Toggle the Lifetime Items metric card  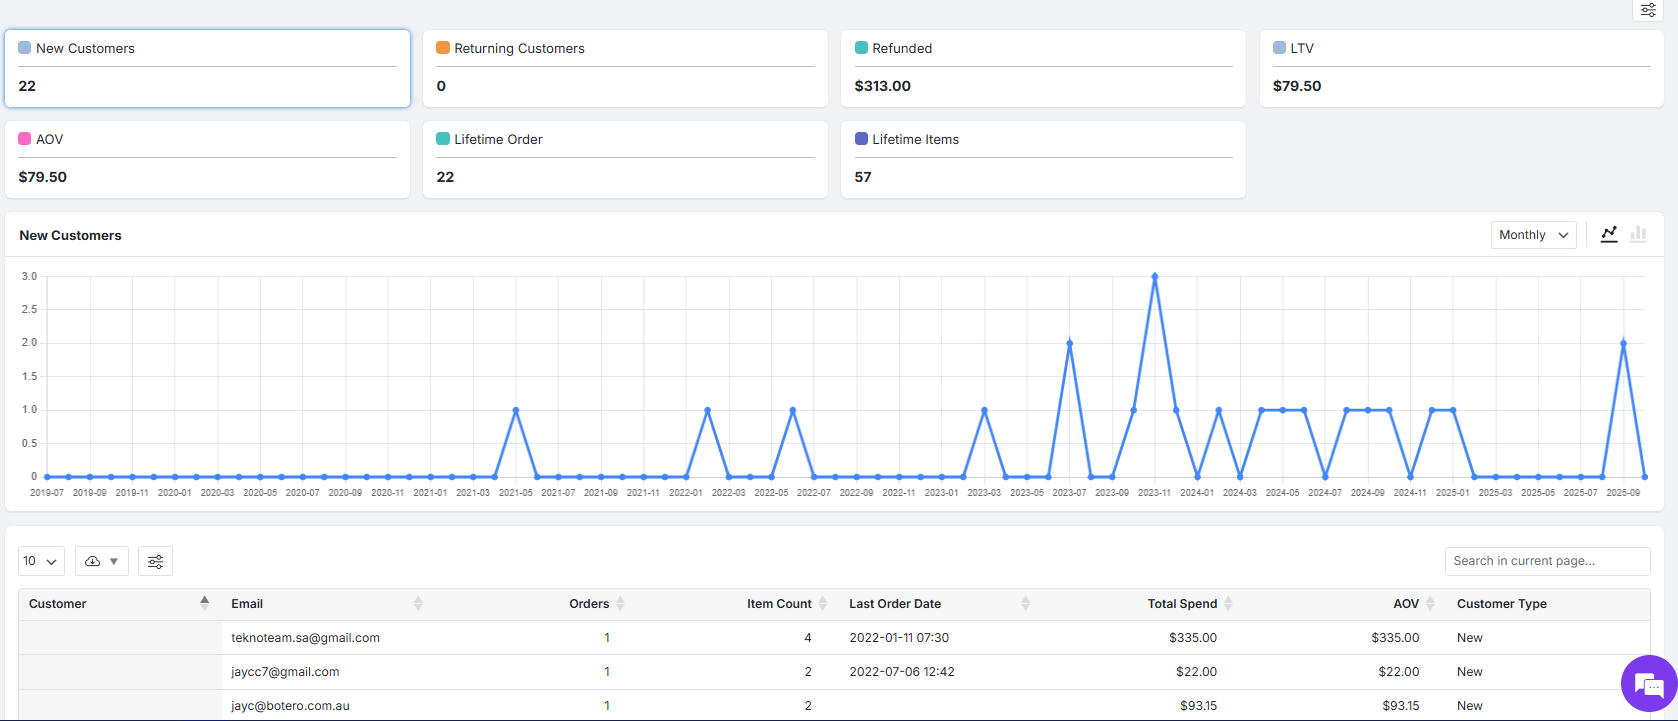(x=1043, y=159)
